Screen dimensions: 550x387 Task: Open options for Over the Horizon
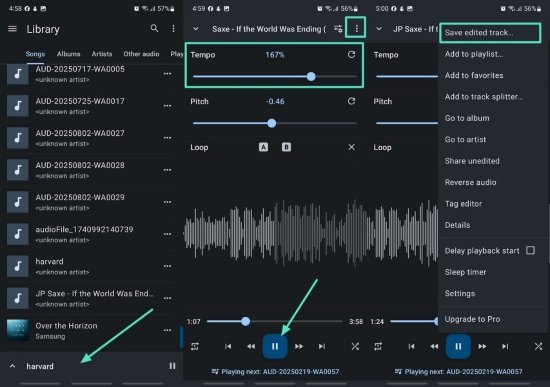(x=167, y=331)
